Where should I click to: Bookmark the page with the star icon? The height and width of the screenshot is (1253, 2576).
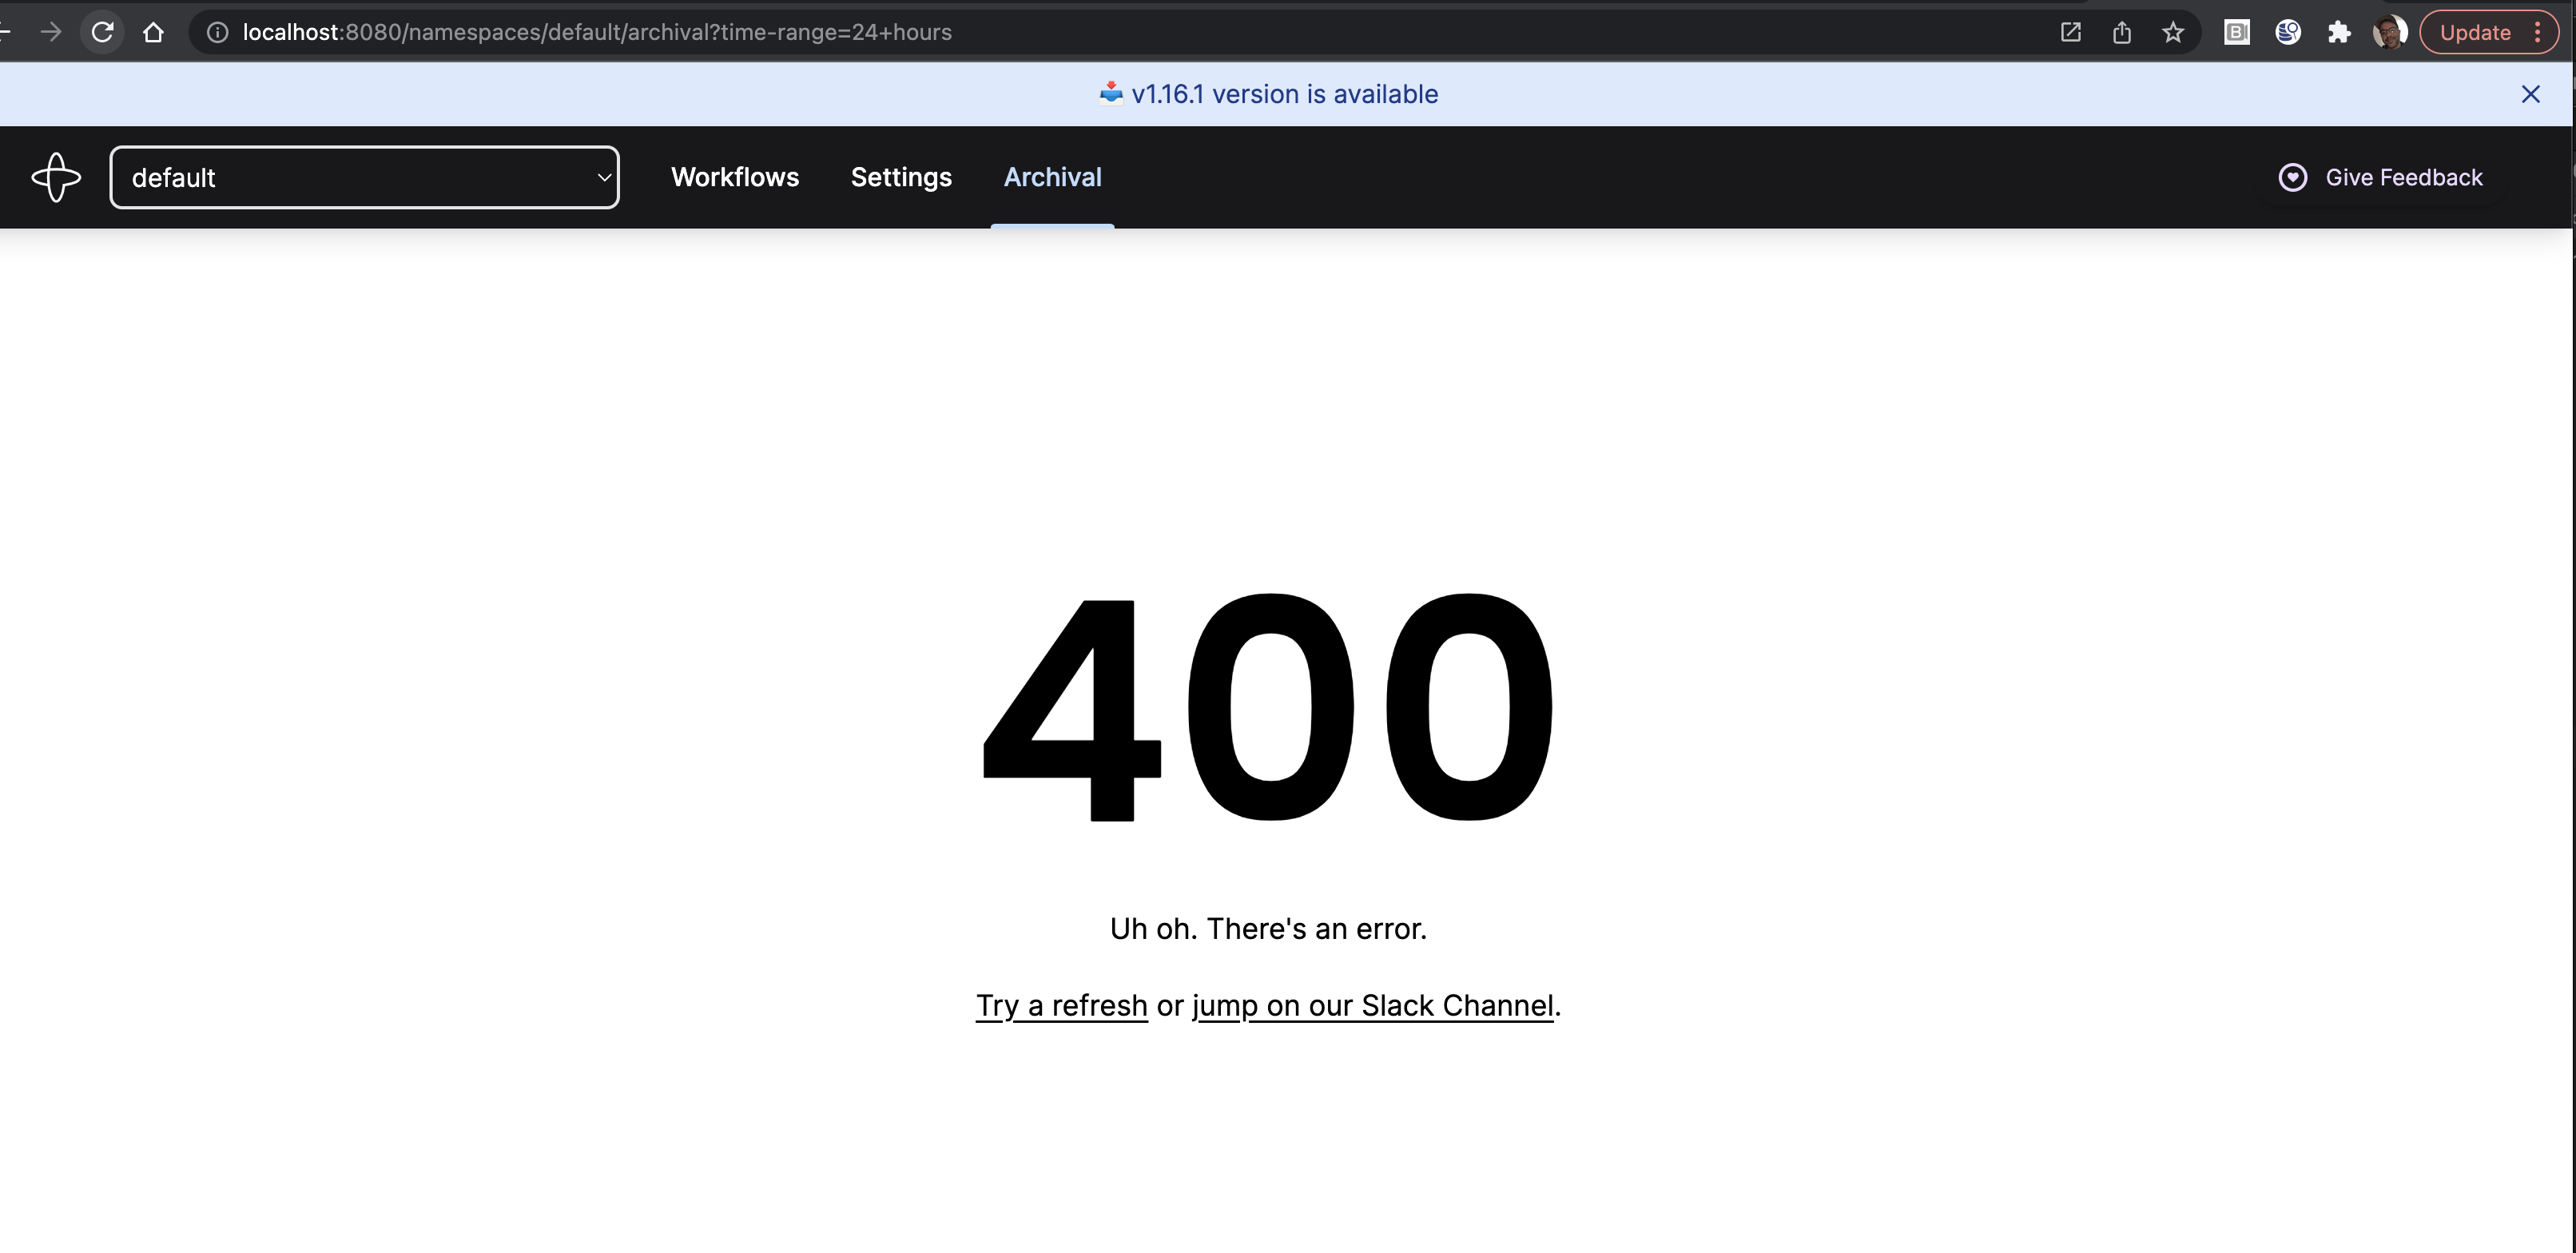2174,32
